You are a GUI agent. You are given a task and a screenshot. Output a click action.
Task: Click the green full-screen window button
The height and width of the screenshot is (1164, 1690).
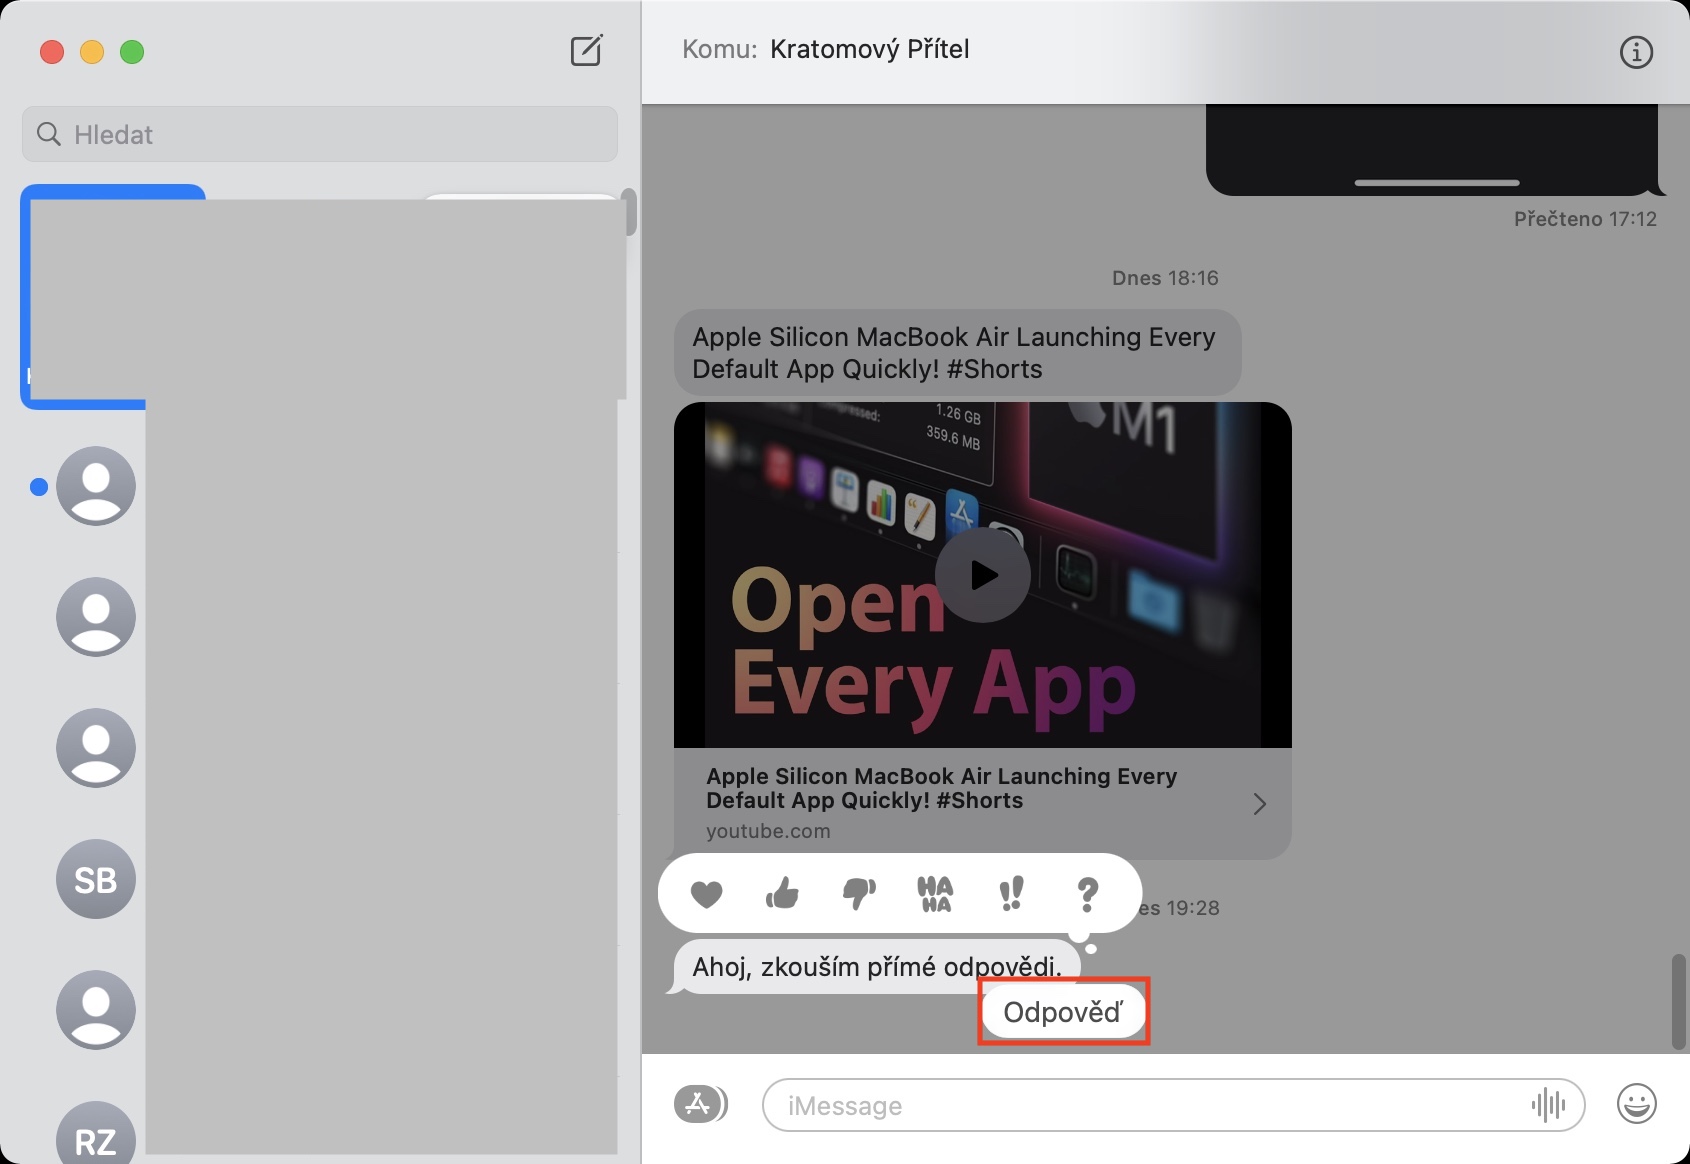pyautogui.click(x=132, y=52)
